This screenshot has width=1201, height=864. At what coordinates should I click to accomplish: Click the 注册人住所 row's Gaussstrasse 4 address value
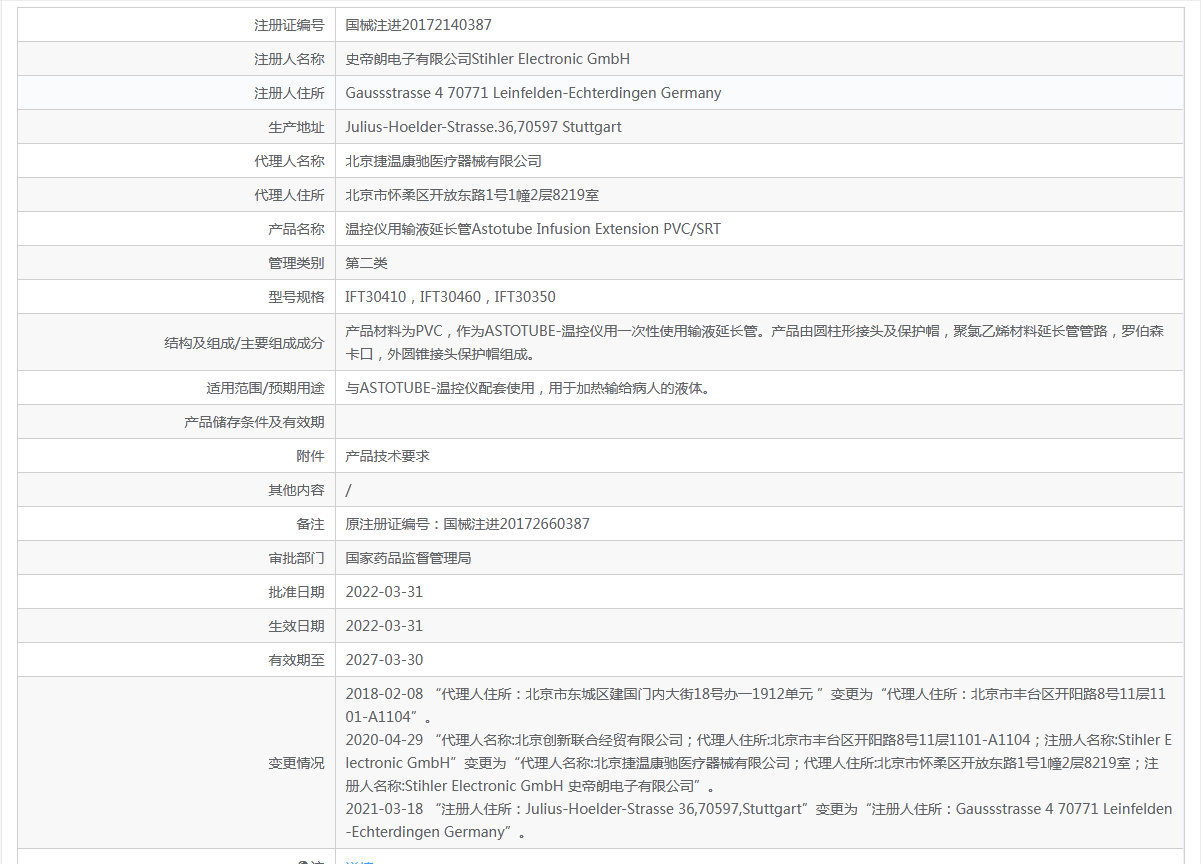(533, 93)
